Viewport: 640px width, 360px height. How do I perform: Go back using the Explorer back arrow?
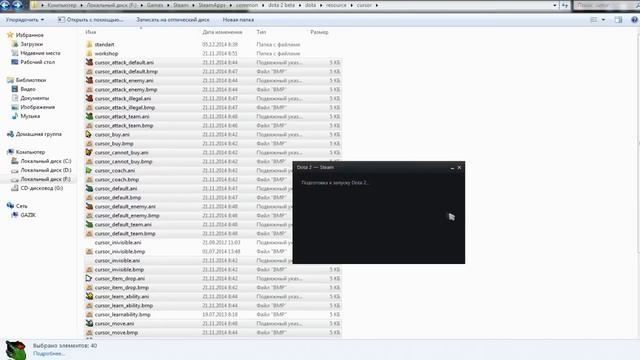click(x=5, y=5)
